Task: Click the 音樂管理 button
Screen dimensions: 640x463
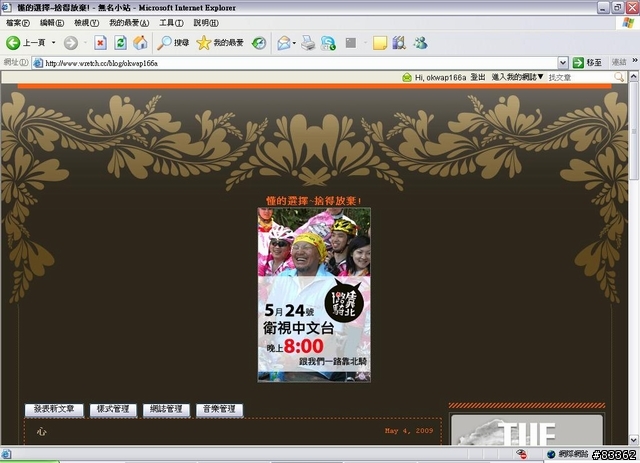Action: point(220,410)
